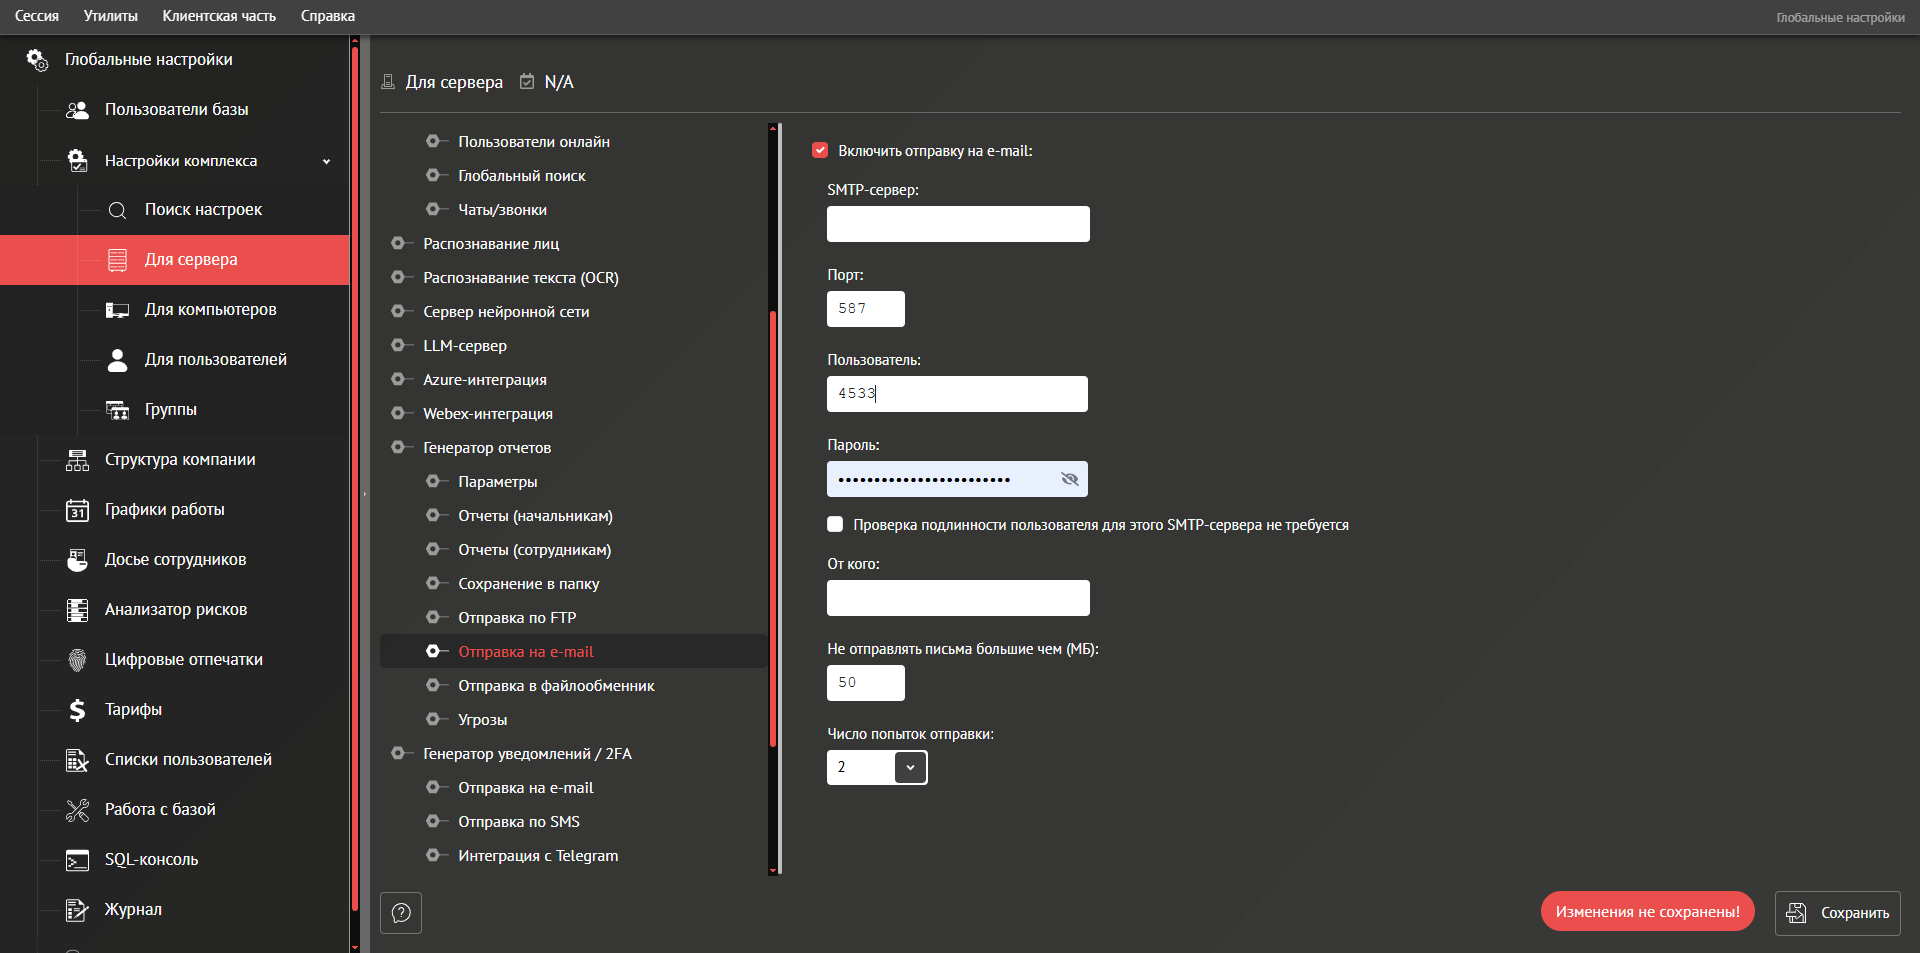Click the Risk analyzer icon
1920x953 pixels.
pos(77,610)
